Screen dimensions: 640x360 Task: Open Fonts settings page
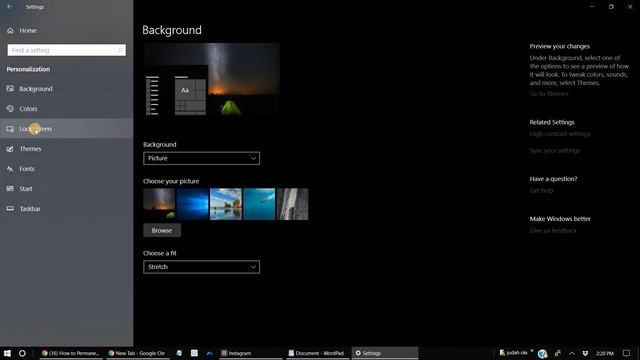pos(67,169)
